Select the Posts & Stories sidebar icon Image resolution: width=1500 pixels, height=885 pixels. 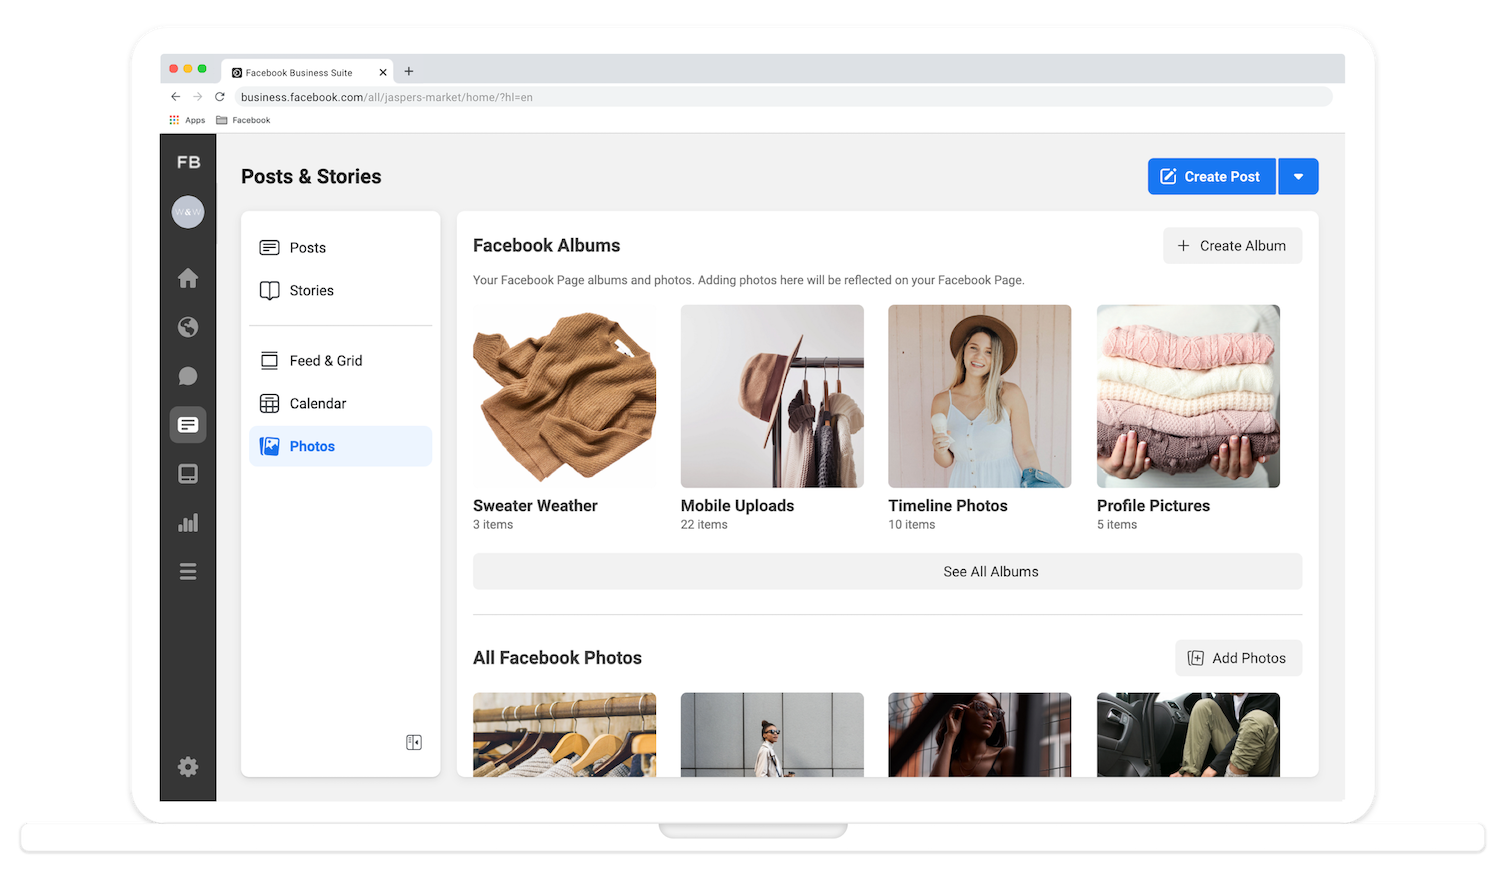coord(188,425)
